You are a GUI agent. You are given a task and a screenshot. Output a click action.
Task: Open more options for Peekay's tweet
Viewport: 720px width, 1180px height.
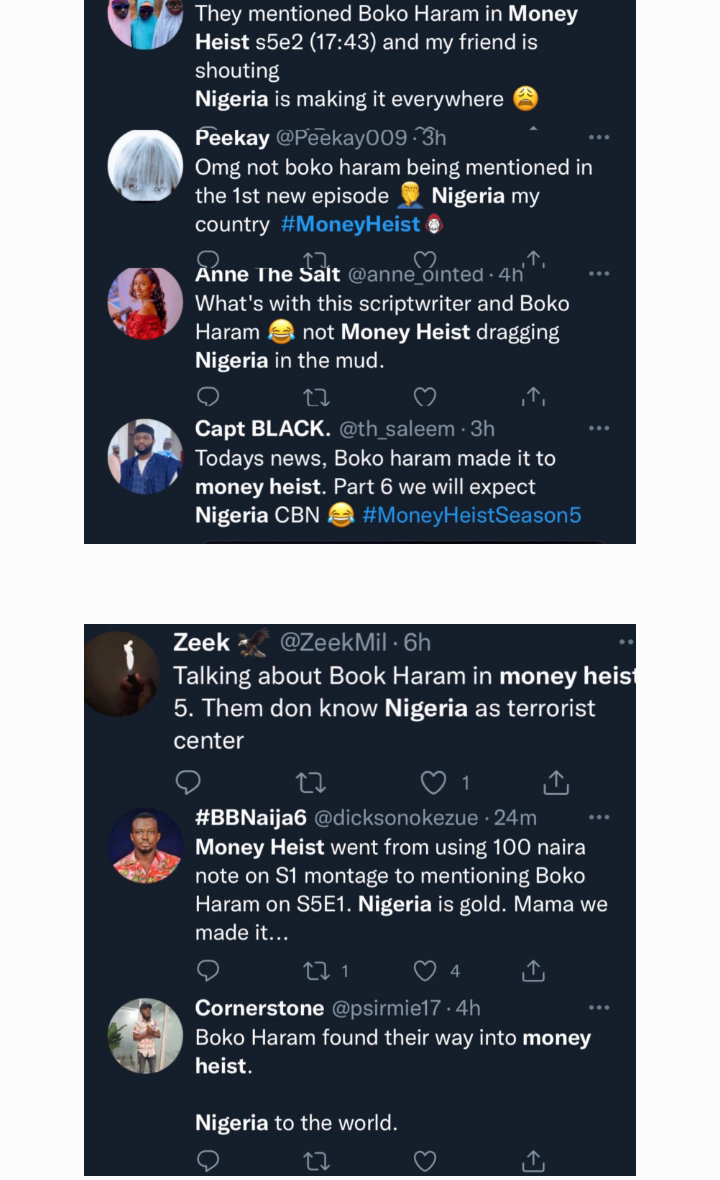599,137
